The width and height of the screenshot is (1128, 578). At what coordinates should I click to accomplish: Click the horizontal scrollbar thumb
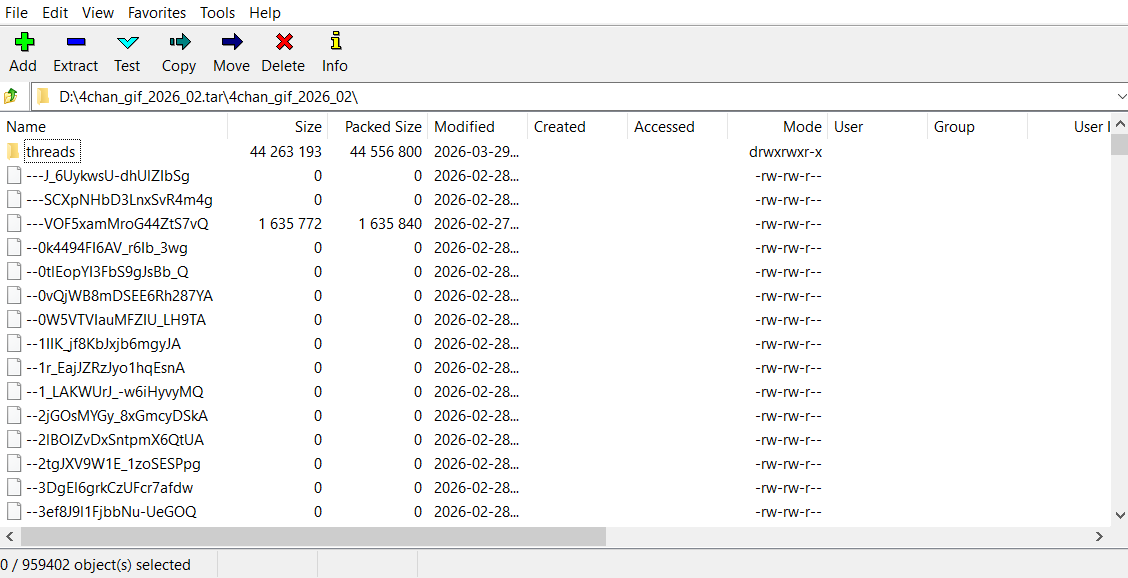tap(314, 536)
